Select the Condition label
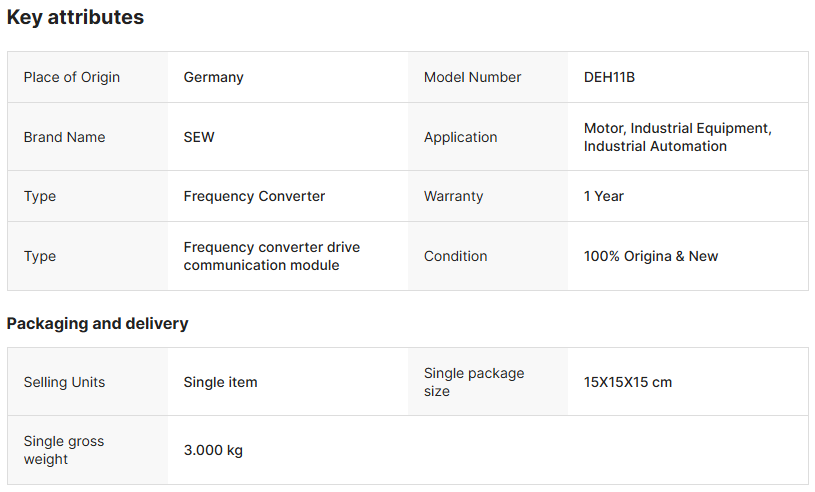The image size is (815, 492). point(455,256)
